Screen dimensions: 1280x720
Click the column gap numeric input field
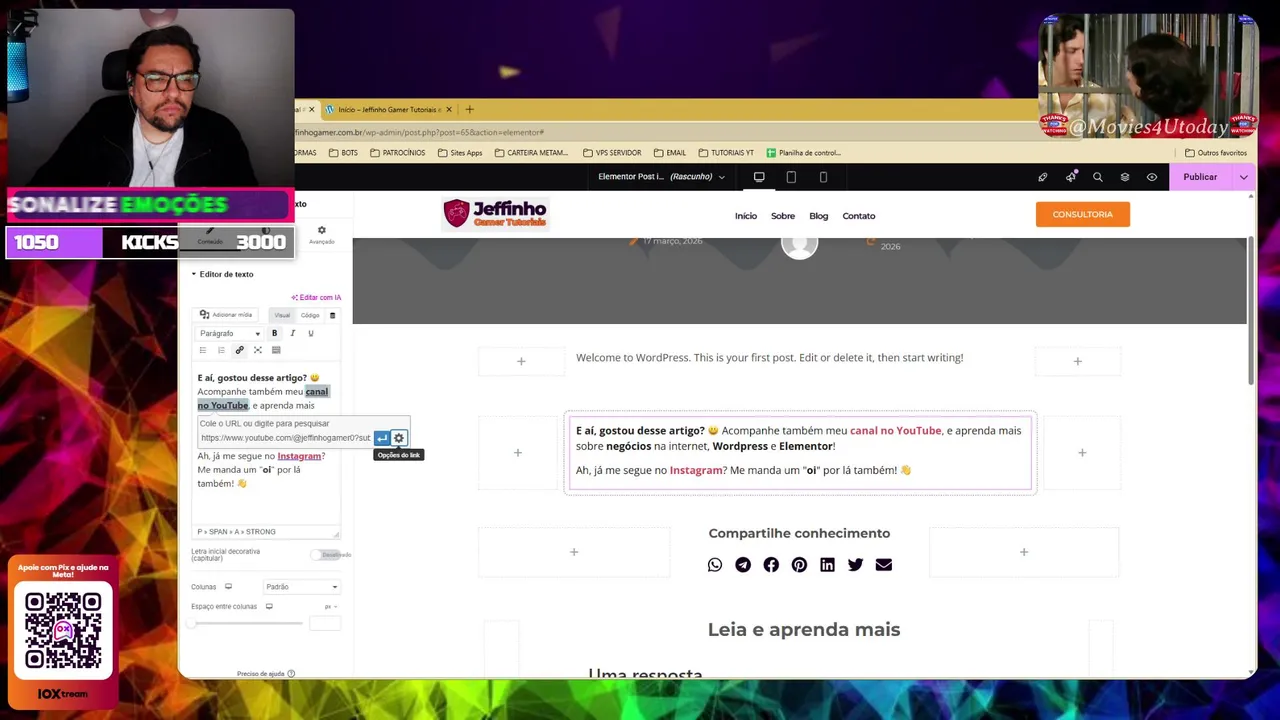325,623
